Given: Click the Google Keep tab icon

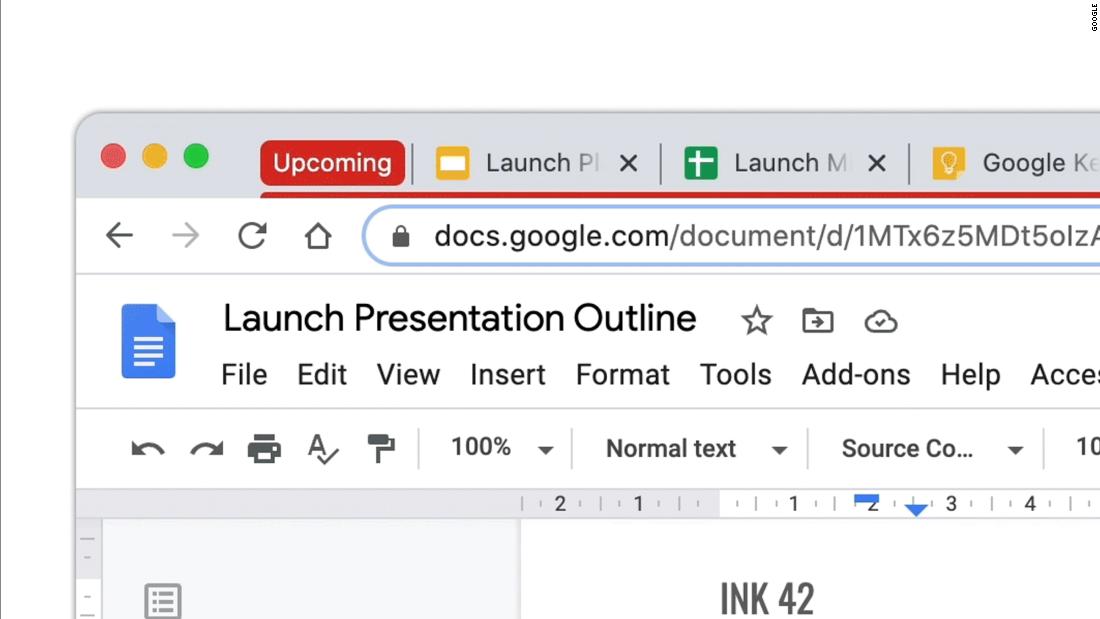Looking at the screenshot, I should [948, 164].
